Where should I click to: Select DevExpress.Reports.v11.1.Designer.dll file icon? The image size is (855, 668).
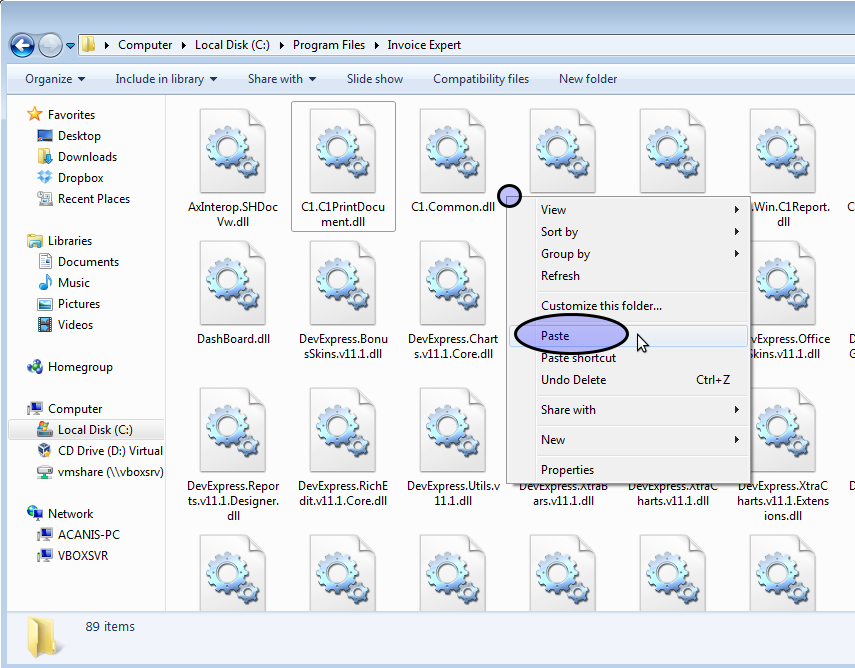coord(233,430)
